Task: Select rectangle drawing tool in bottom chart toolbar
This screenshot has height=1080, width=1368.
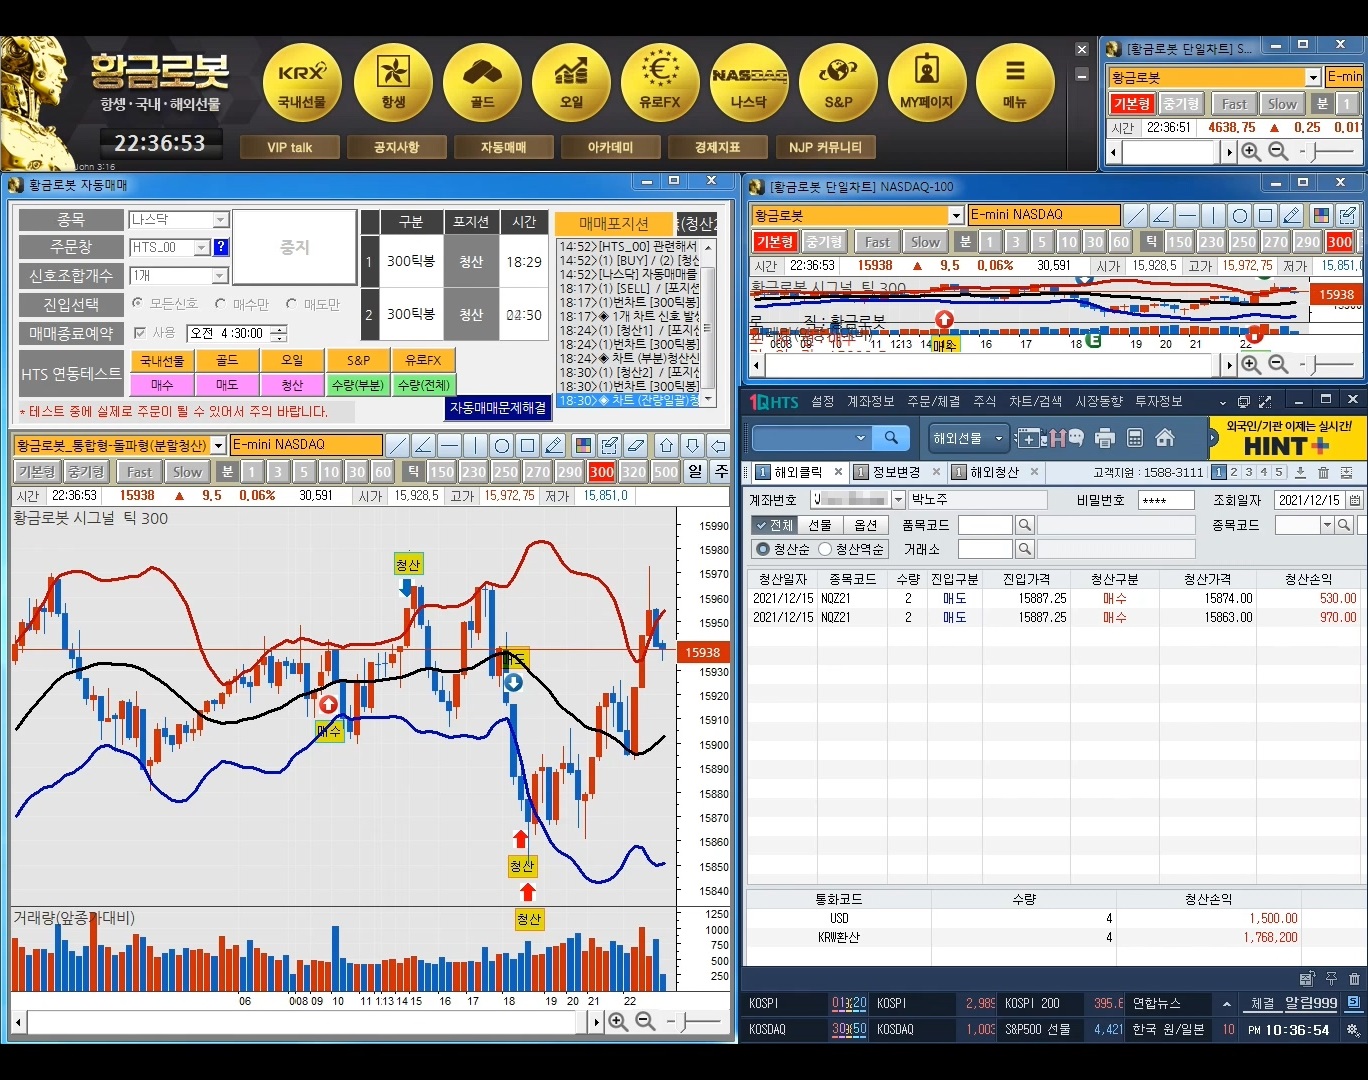Action: tap(527, 445)
